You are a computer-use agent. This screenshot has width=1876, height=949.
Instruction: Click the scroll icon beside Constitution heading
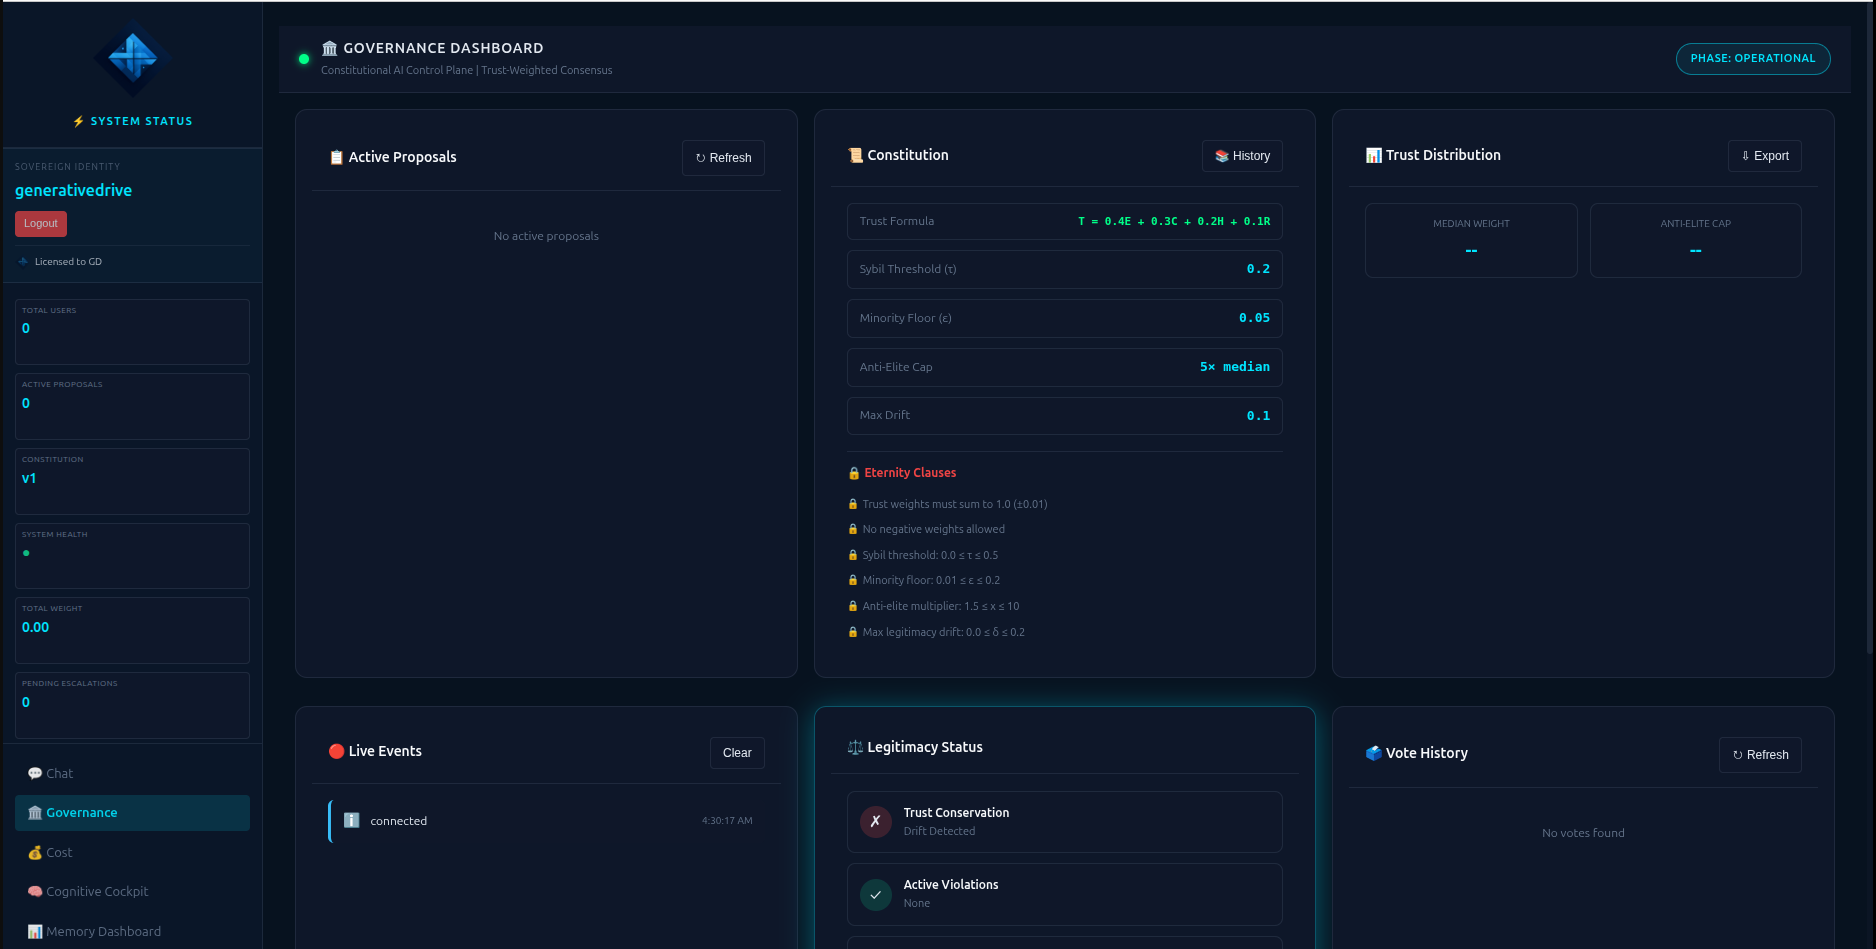[x=855, y=155]
